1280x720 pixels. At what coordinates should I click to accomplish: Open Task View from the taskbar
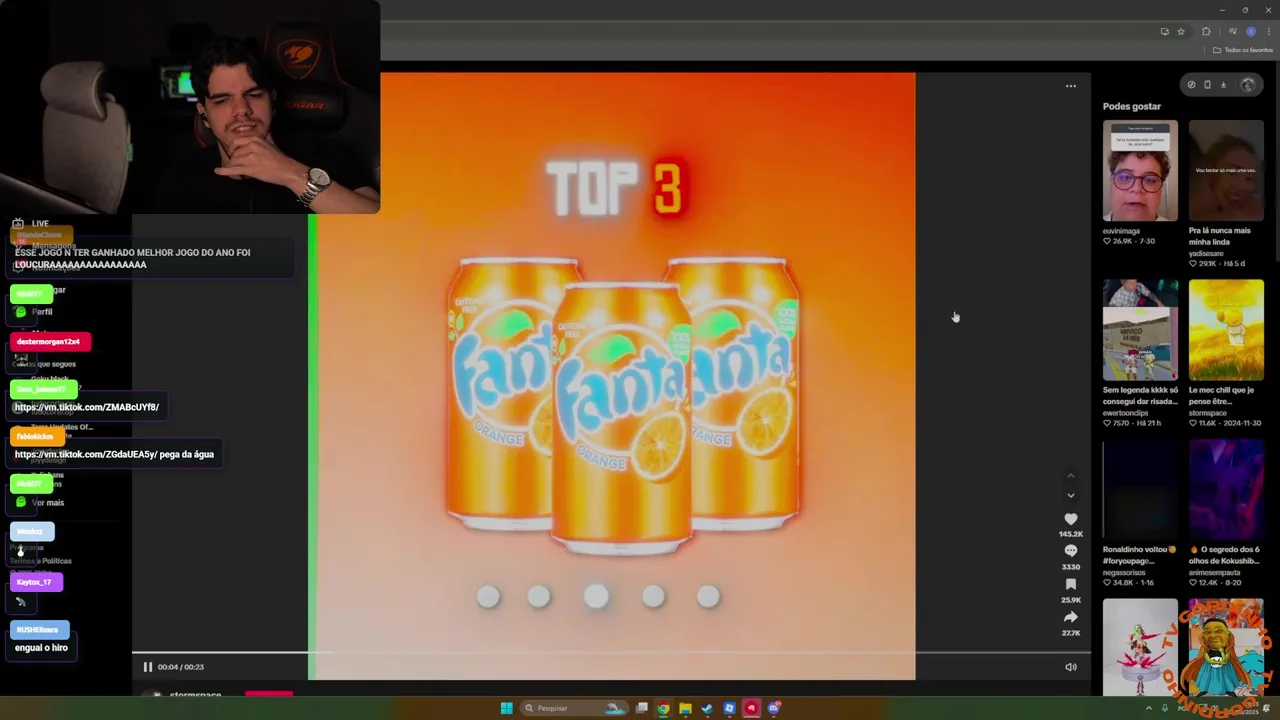(642, 708)
